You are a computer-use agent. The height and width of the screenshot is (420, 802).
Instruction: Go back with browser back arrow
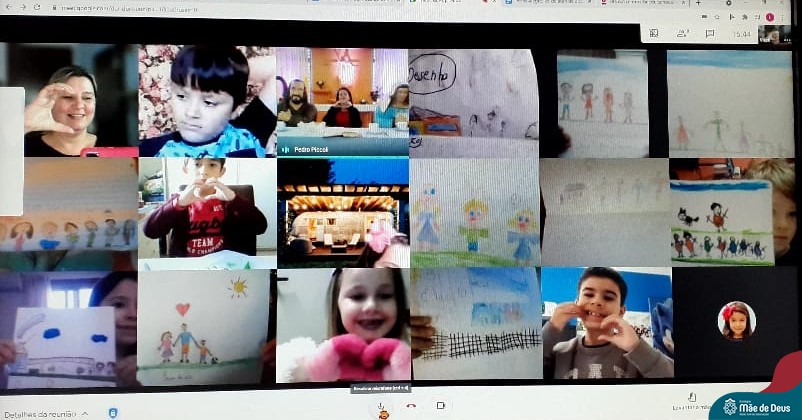[9, 7]
